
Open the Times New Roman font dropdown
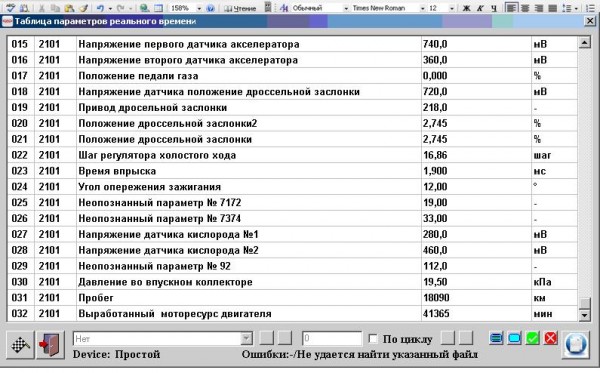[x=422, y=8]
